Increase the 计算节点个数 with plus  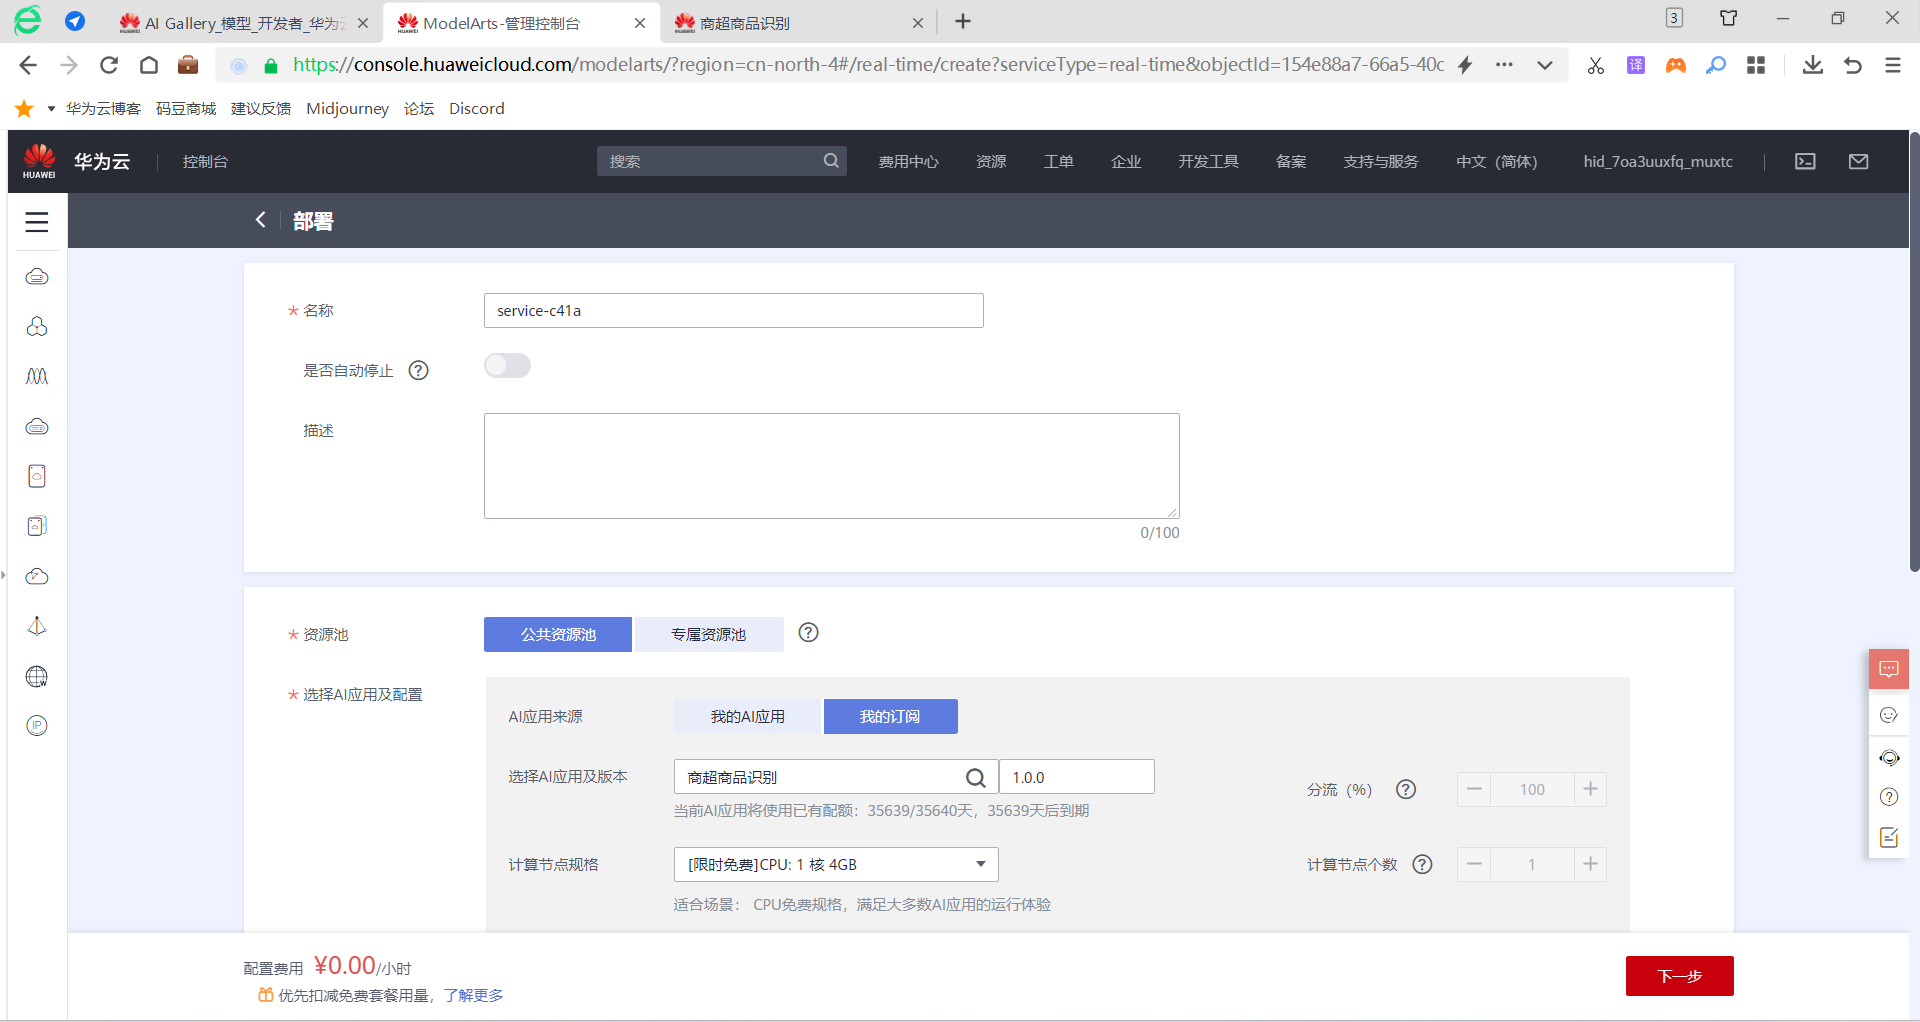[x=1590, y=864]
